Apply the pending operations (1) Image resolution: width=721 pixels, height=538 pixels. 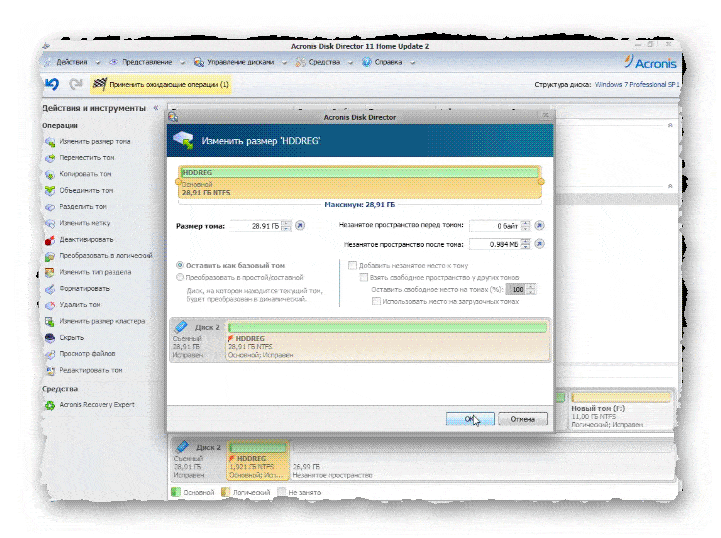(161, 84)
